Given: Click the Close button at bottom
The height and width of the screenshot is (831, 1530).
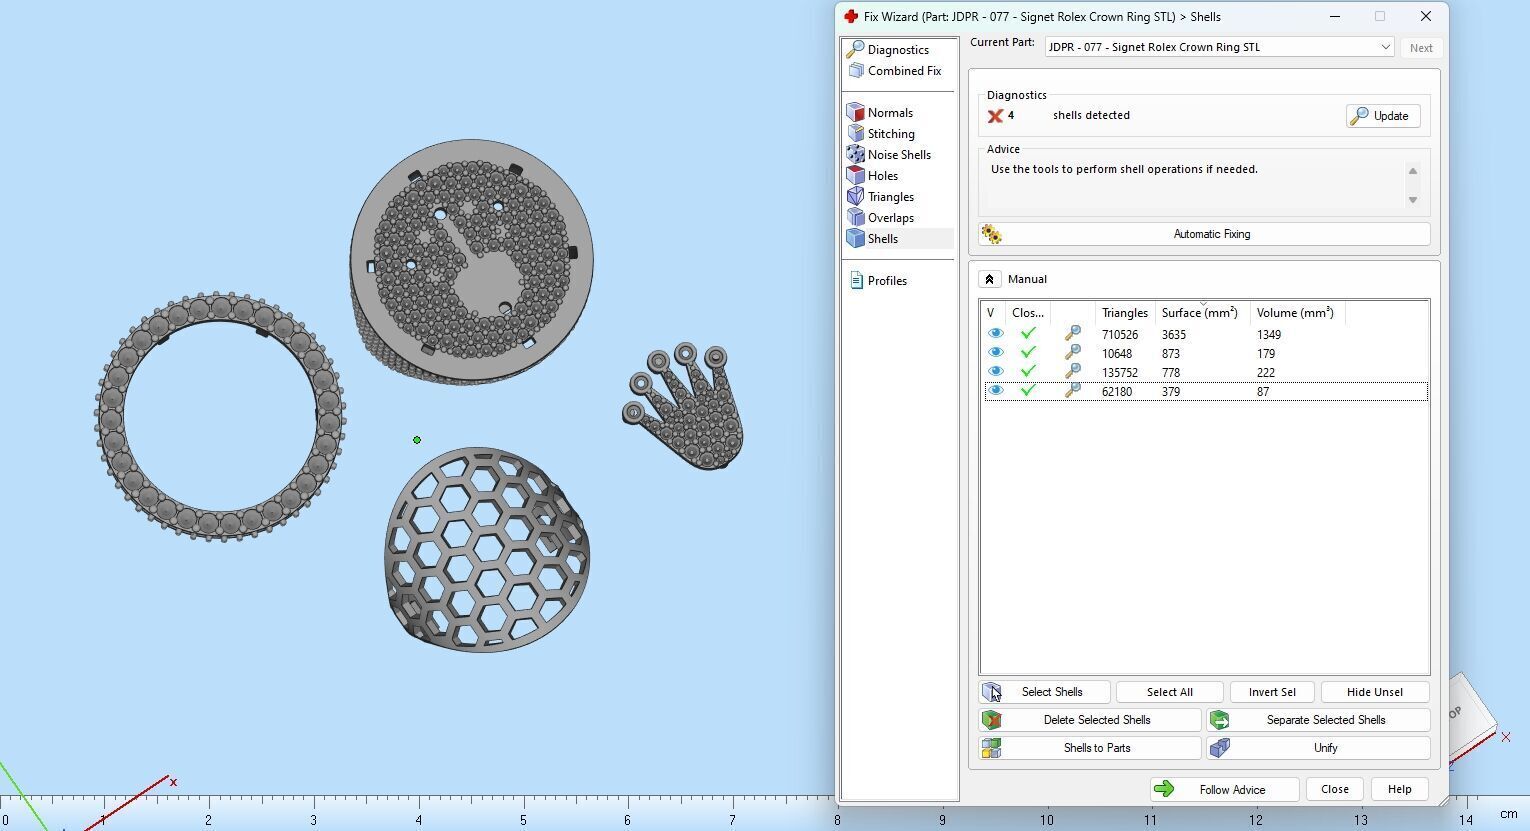Looking at the screenshot, I should (x=1335, y=790).
